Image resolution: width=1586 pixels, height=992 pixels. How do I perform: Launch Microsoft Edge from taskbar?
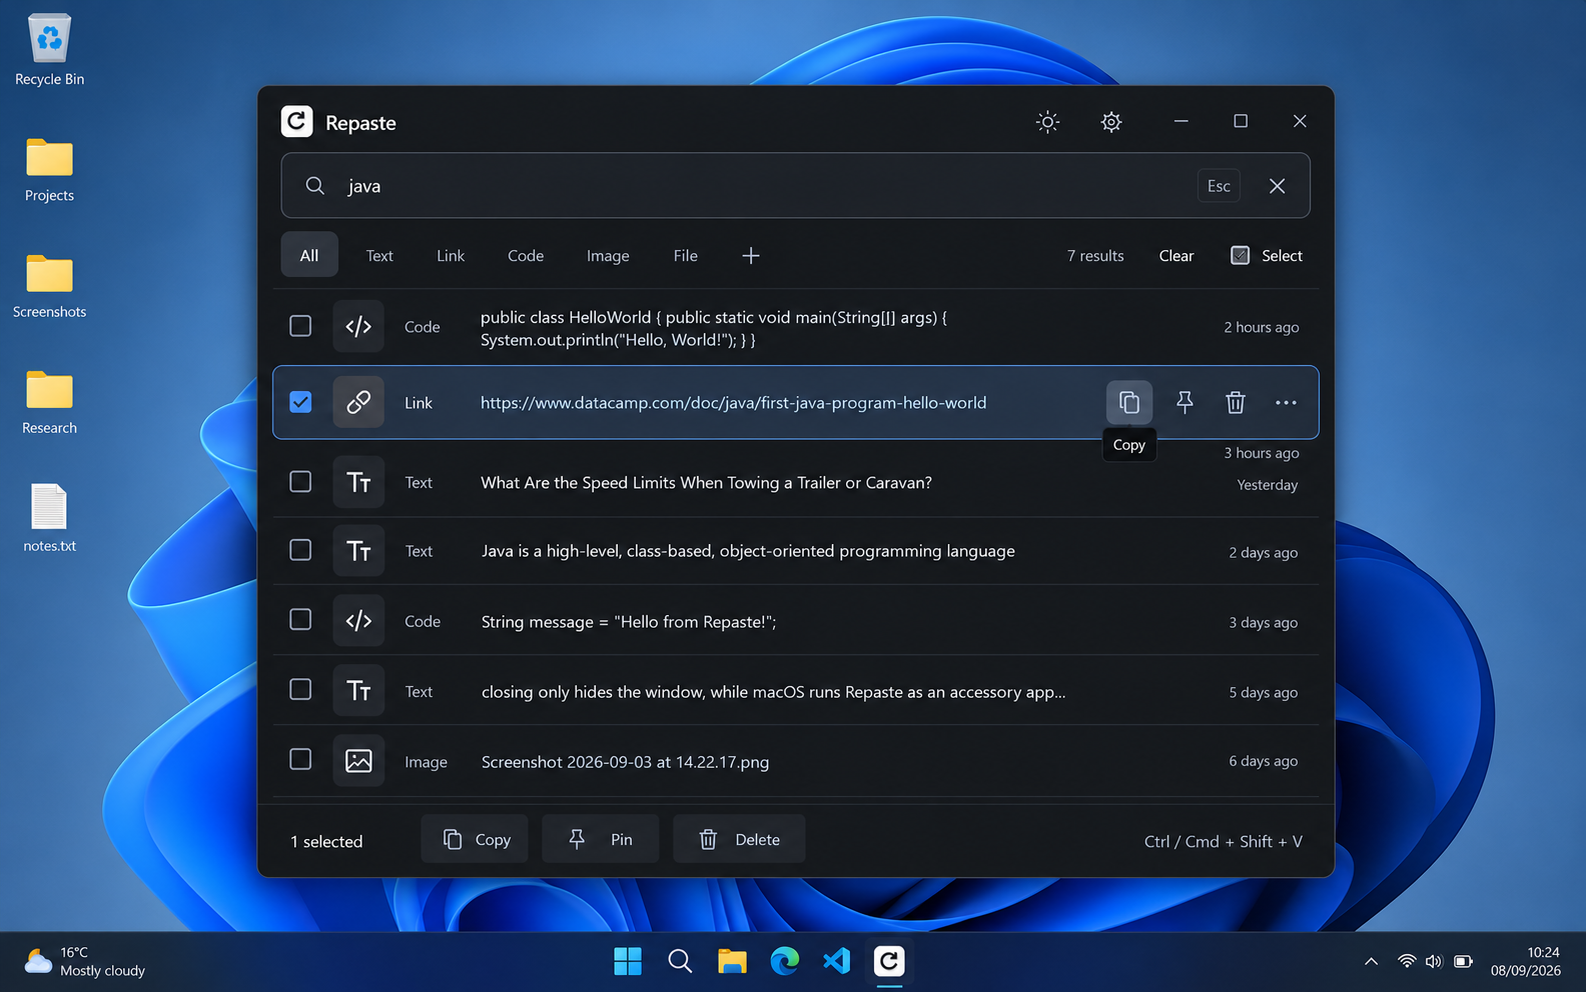click(785, 961)
